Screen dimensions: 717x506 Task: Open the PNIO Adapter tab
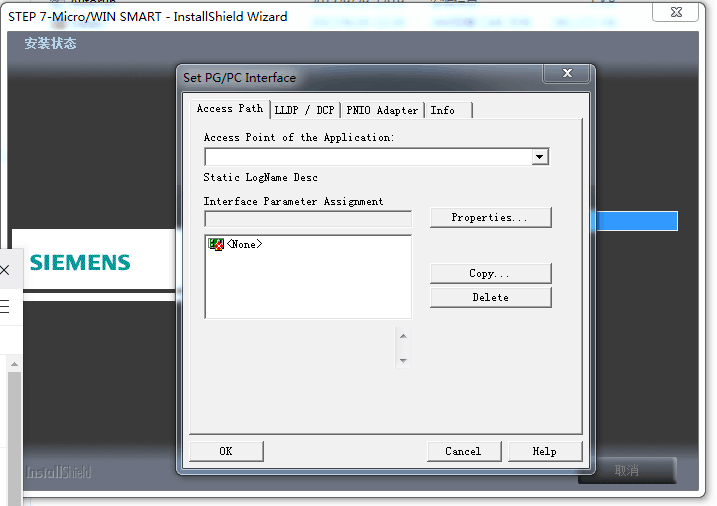coord(382,110)
